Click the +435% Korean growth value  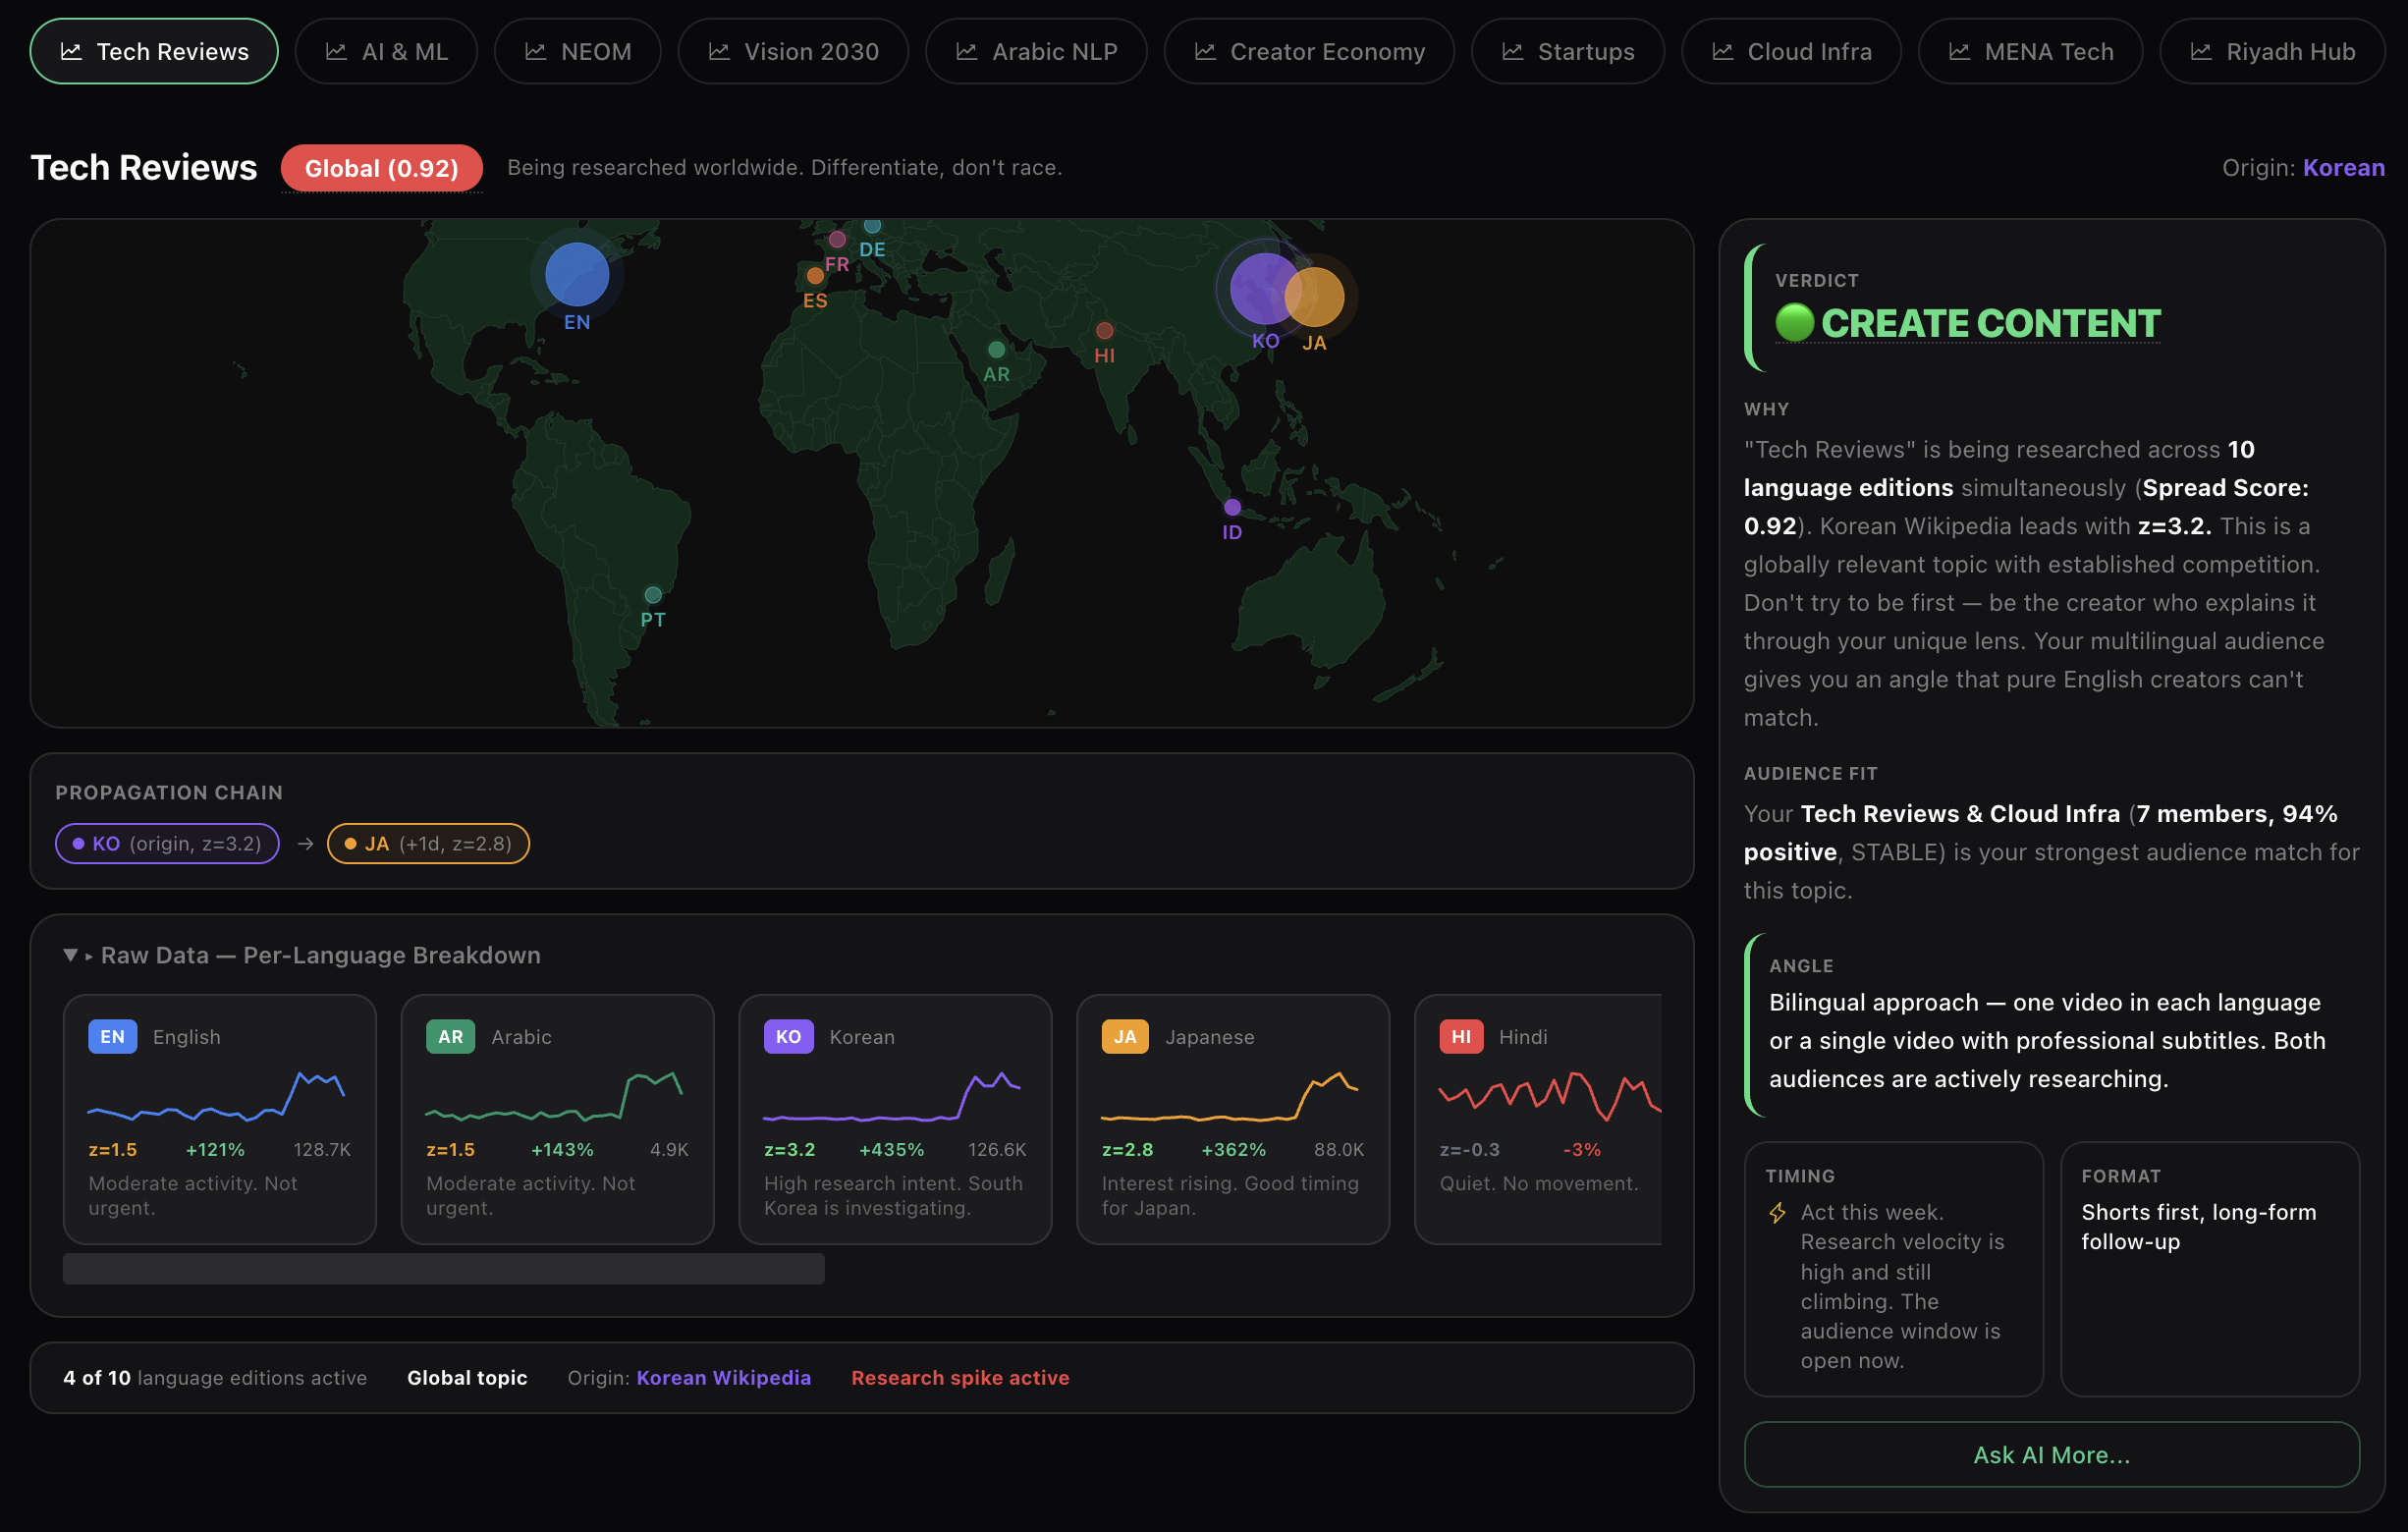[x=892, y=1149]
